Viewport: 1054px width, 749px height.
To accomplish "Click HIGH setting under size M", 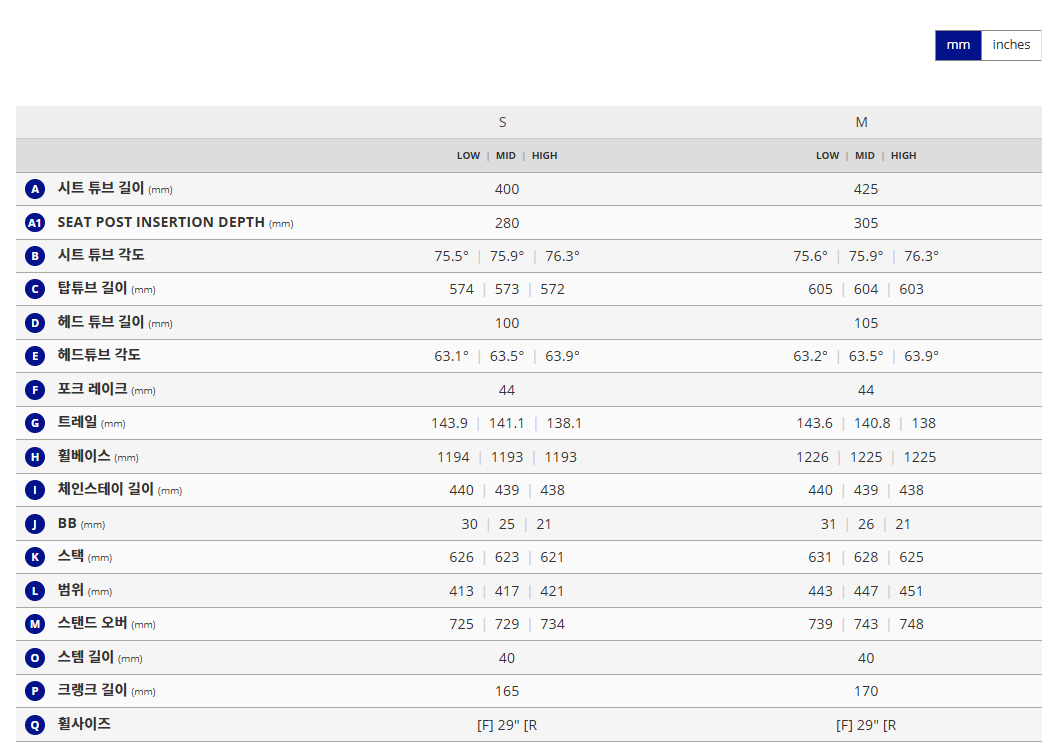I will [903, 156].
